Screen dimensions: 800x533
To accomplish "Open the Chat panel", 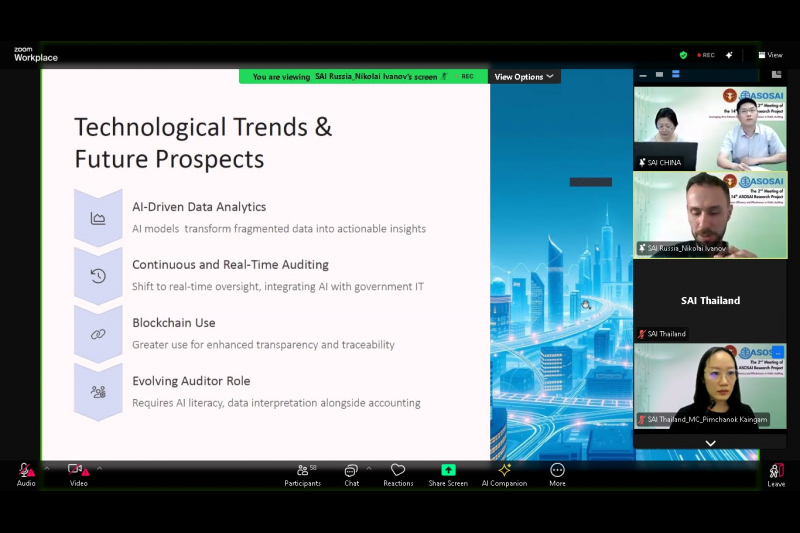I will point(351,474).
